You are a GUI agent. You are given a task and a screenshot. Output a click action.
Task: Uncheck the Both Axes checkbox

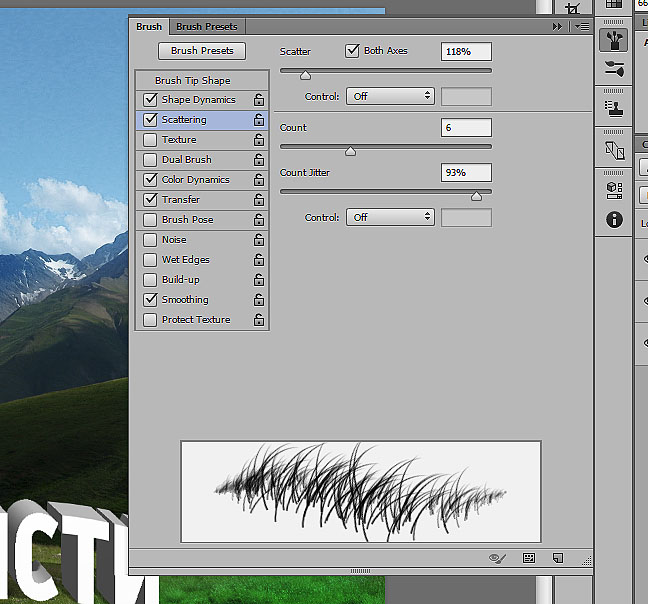pos(352,51)
